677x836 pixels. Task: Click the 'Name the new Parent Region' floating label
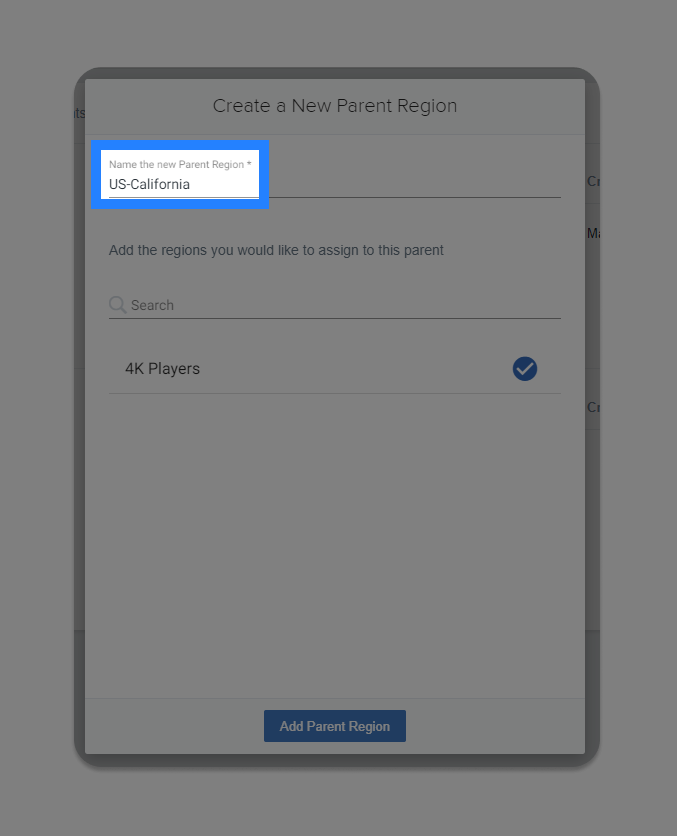(176, 164)
